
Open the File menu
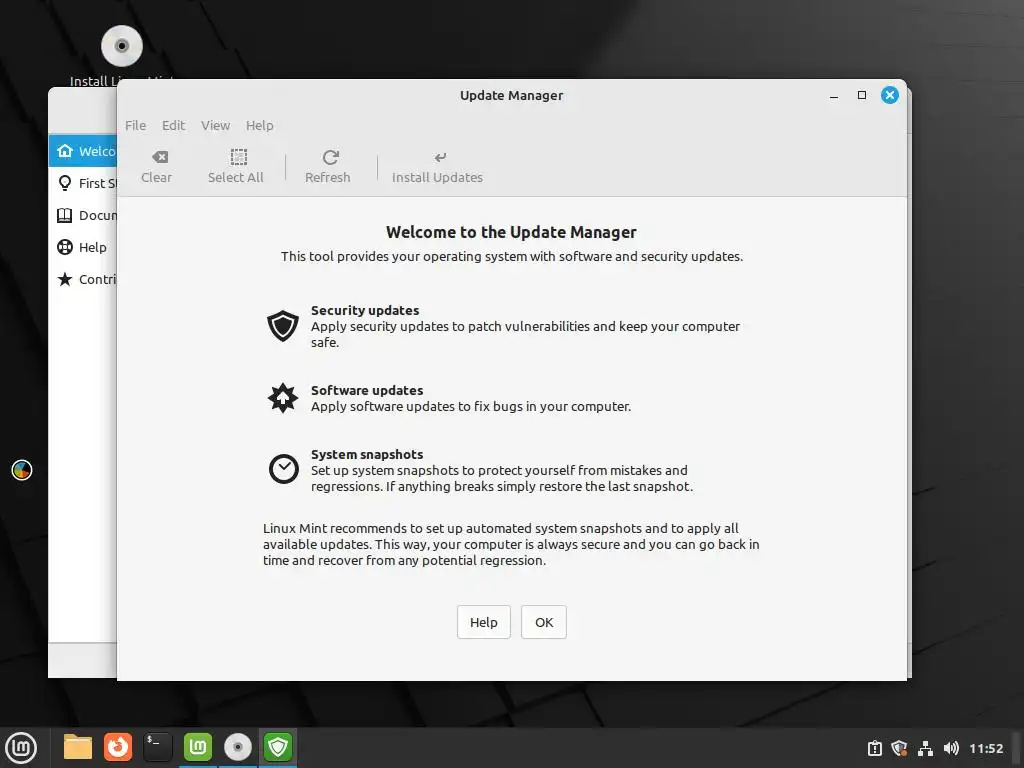[136, 125]
